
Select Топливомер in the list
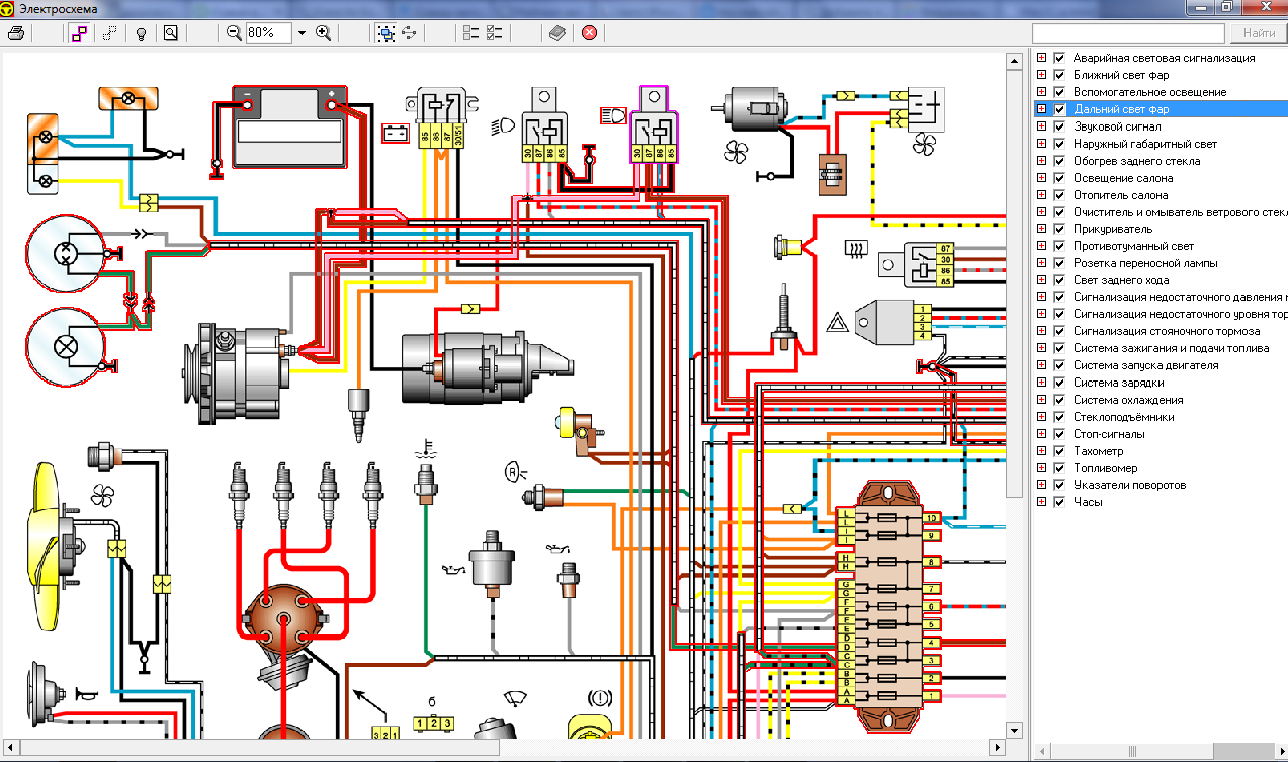1105,468
